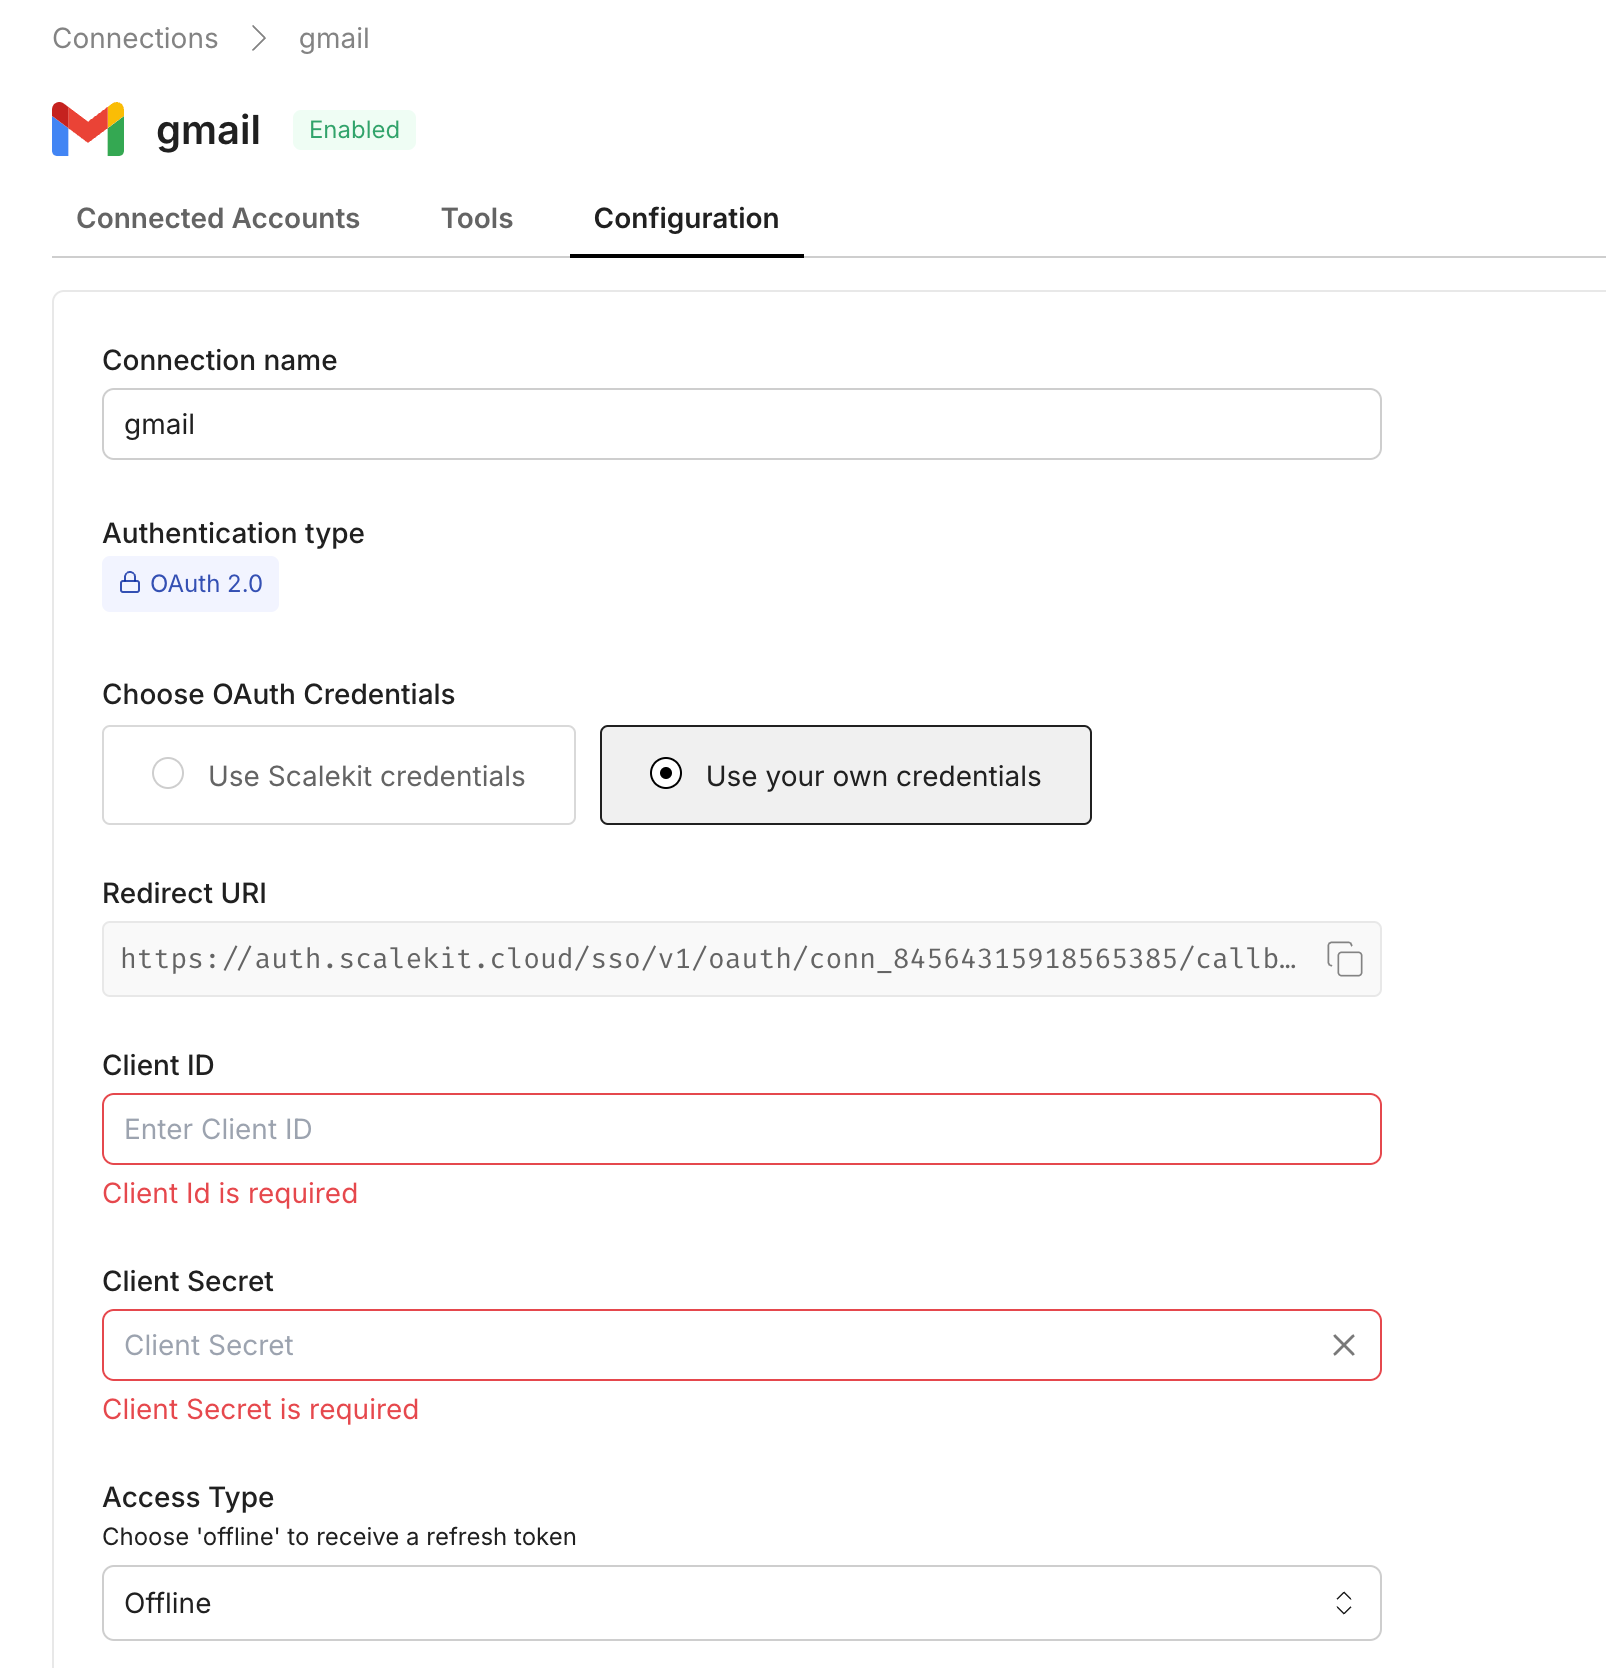This screenshot has width=1606, height=1668.
Task: Click the gmail breadcrumb entry
Action: [x=332, y=38]
